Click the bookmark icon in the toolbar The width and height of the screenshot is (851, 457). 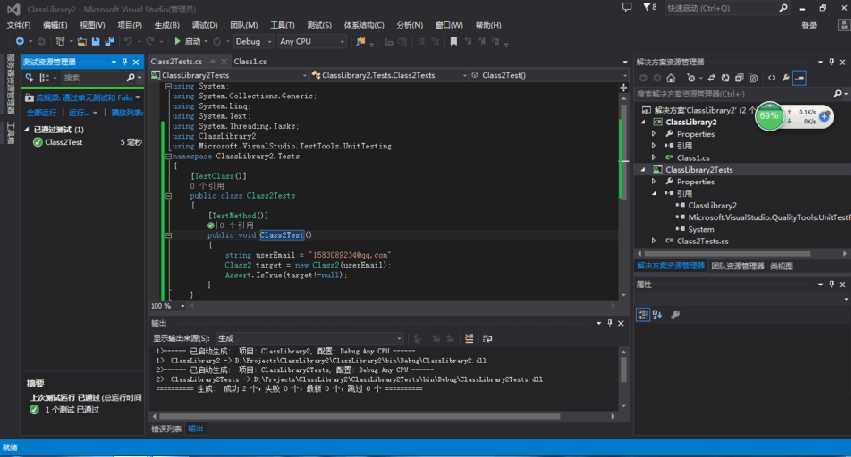point(453,41)
